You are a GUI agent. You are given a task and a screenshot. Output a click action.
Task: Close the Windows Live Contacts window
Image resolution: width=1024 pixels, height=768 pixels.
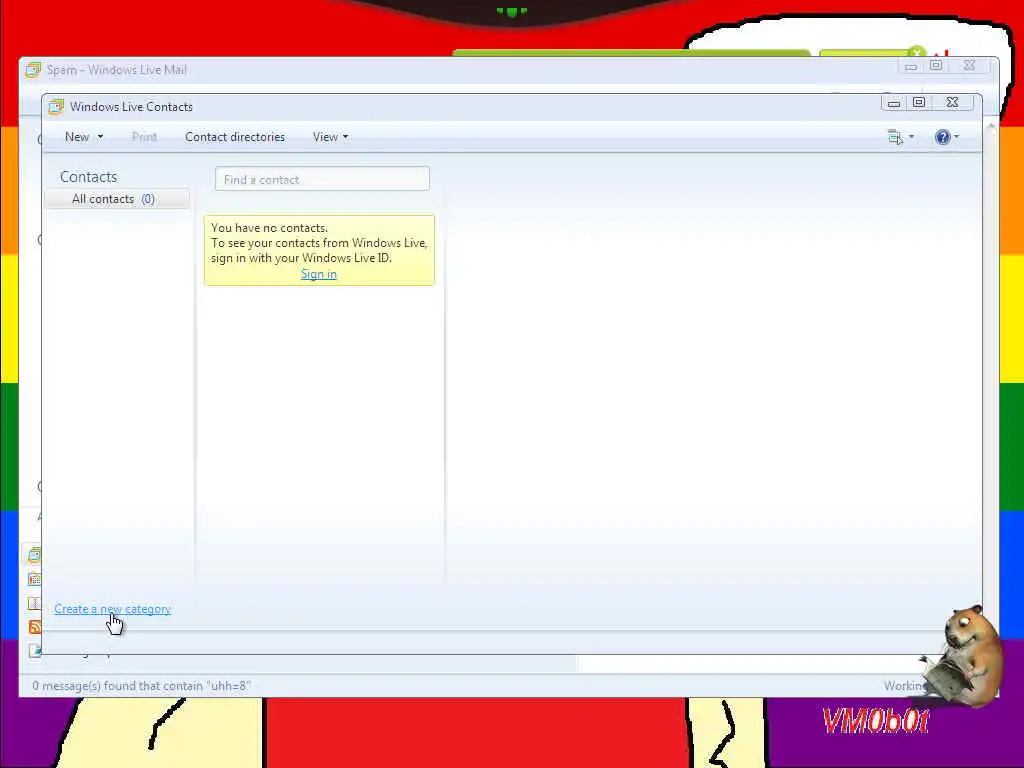coord(953,103)
